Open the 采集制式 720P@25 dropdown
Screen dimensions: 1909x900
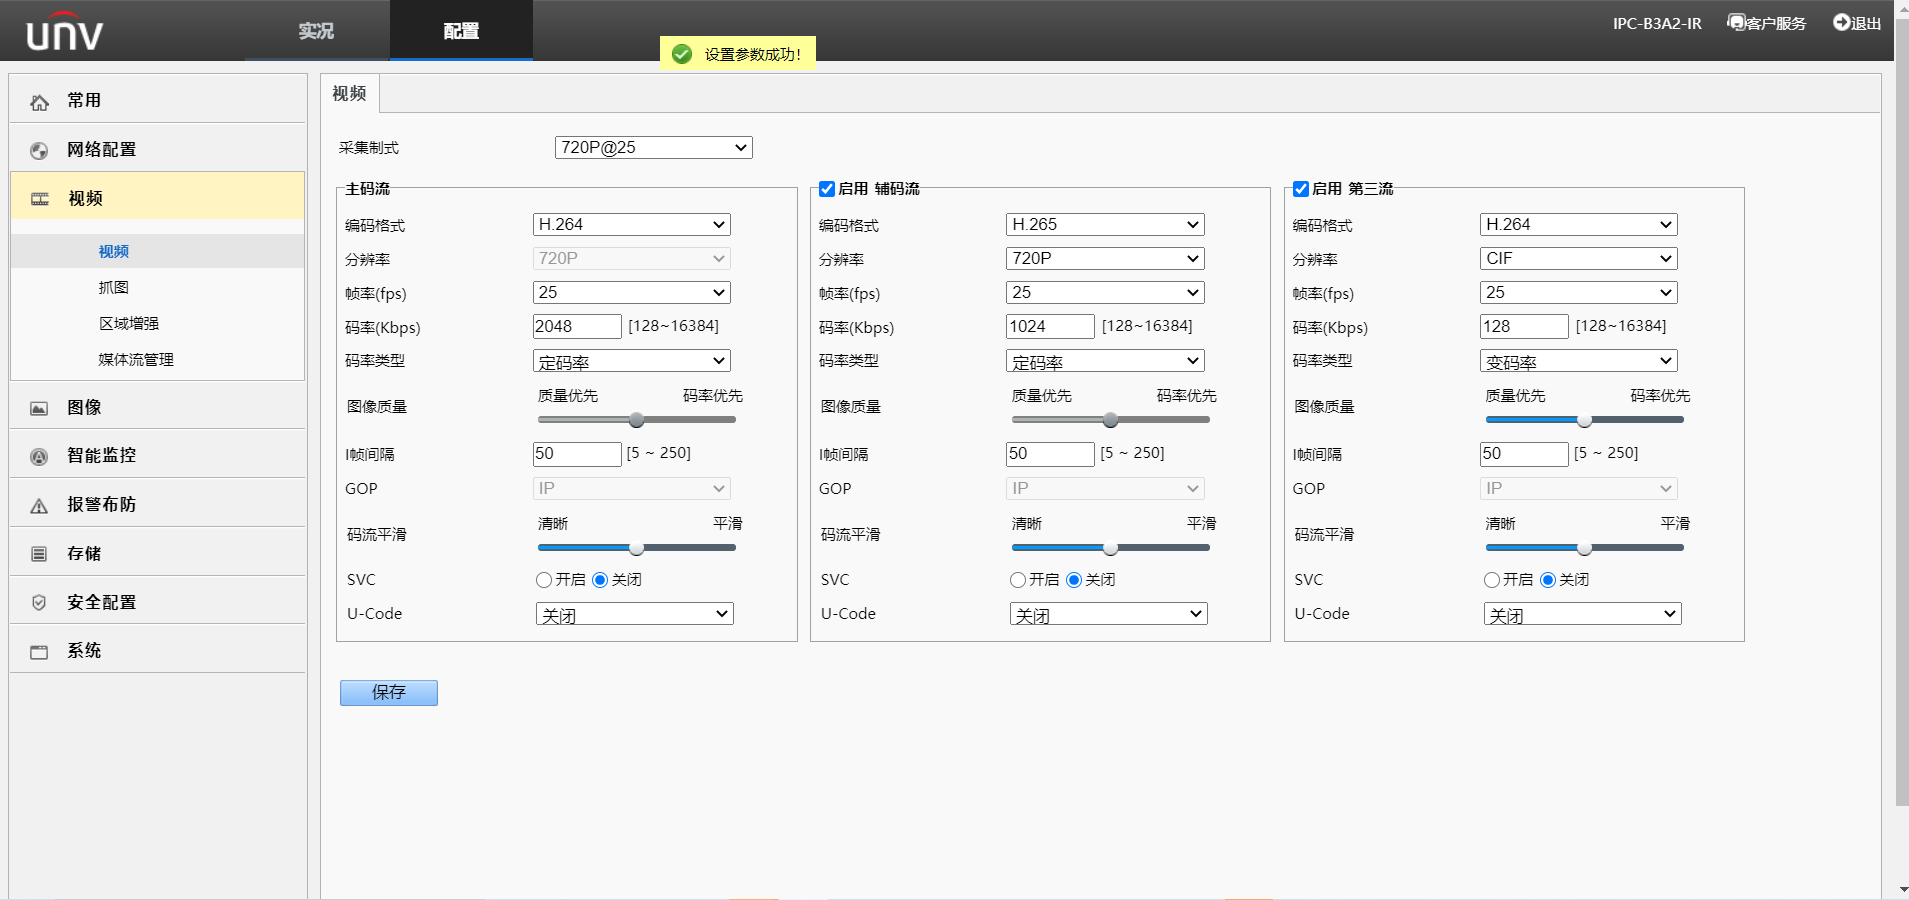[x=653, y=148]
